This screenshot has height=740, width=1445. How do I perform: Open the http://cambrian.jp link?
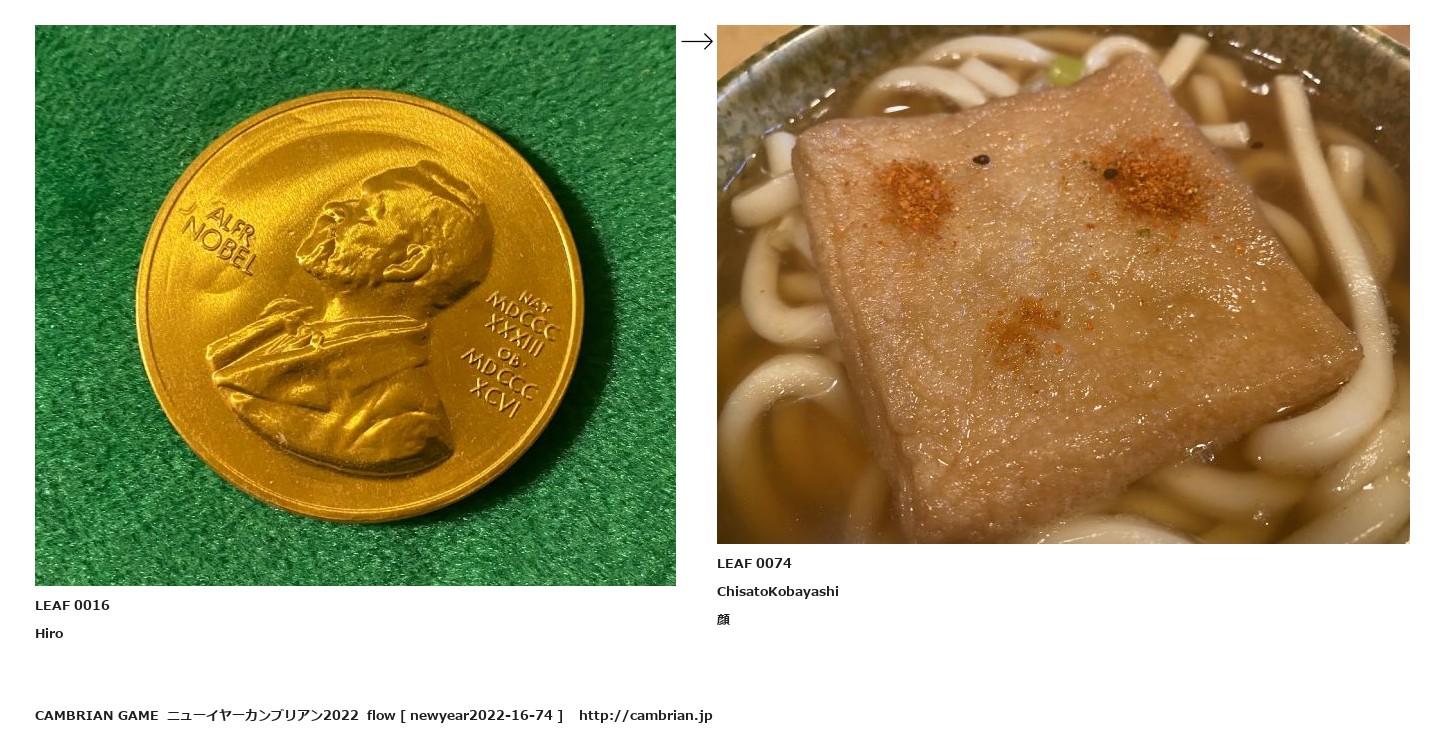pyautogui.click(x=646, y=715)
